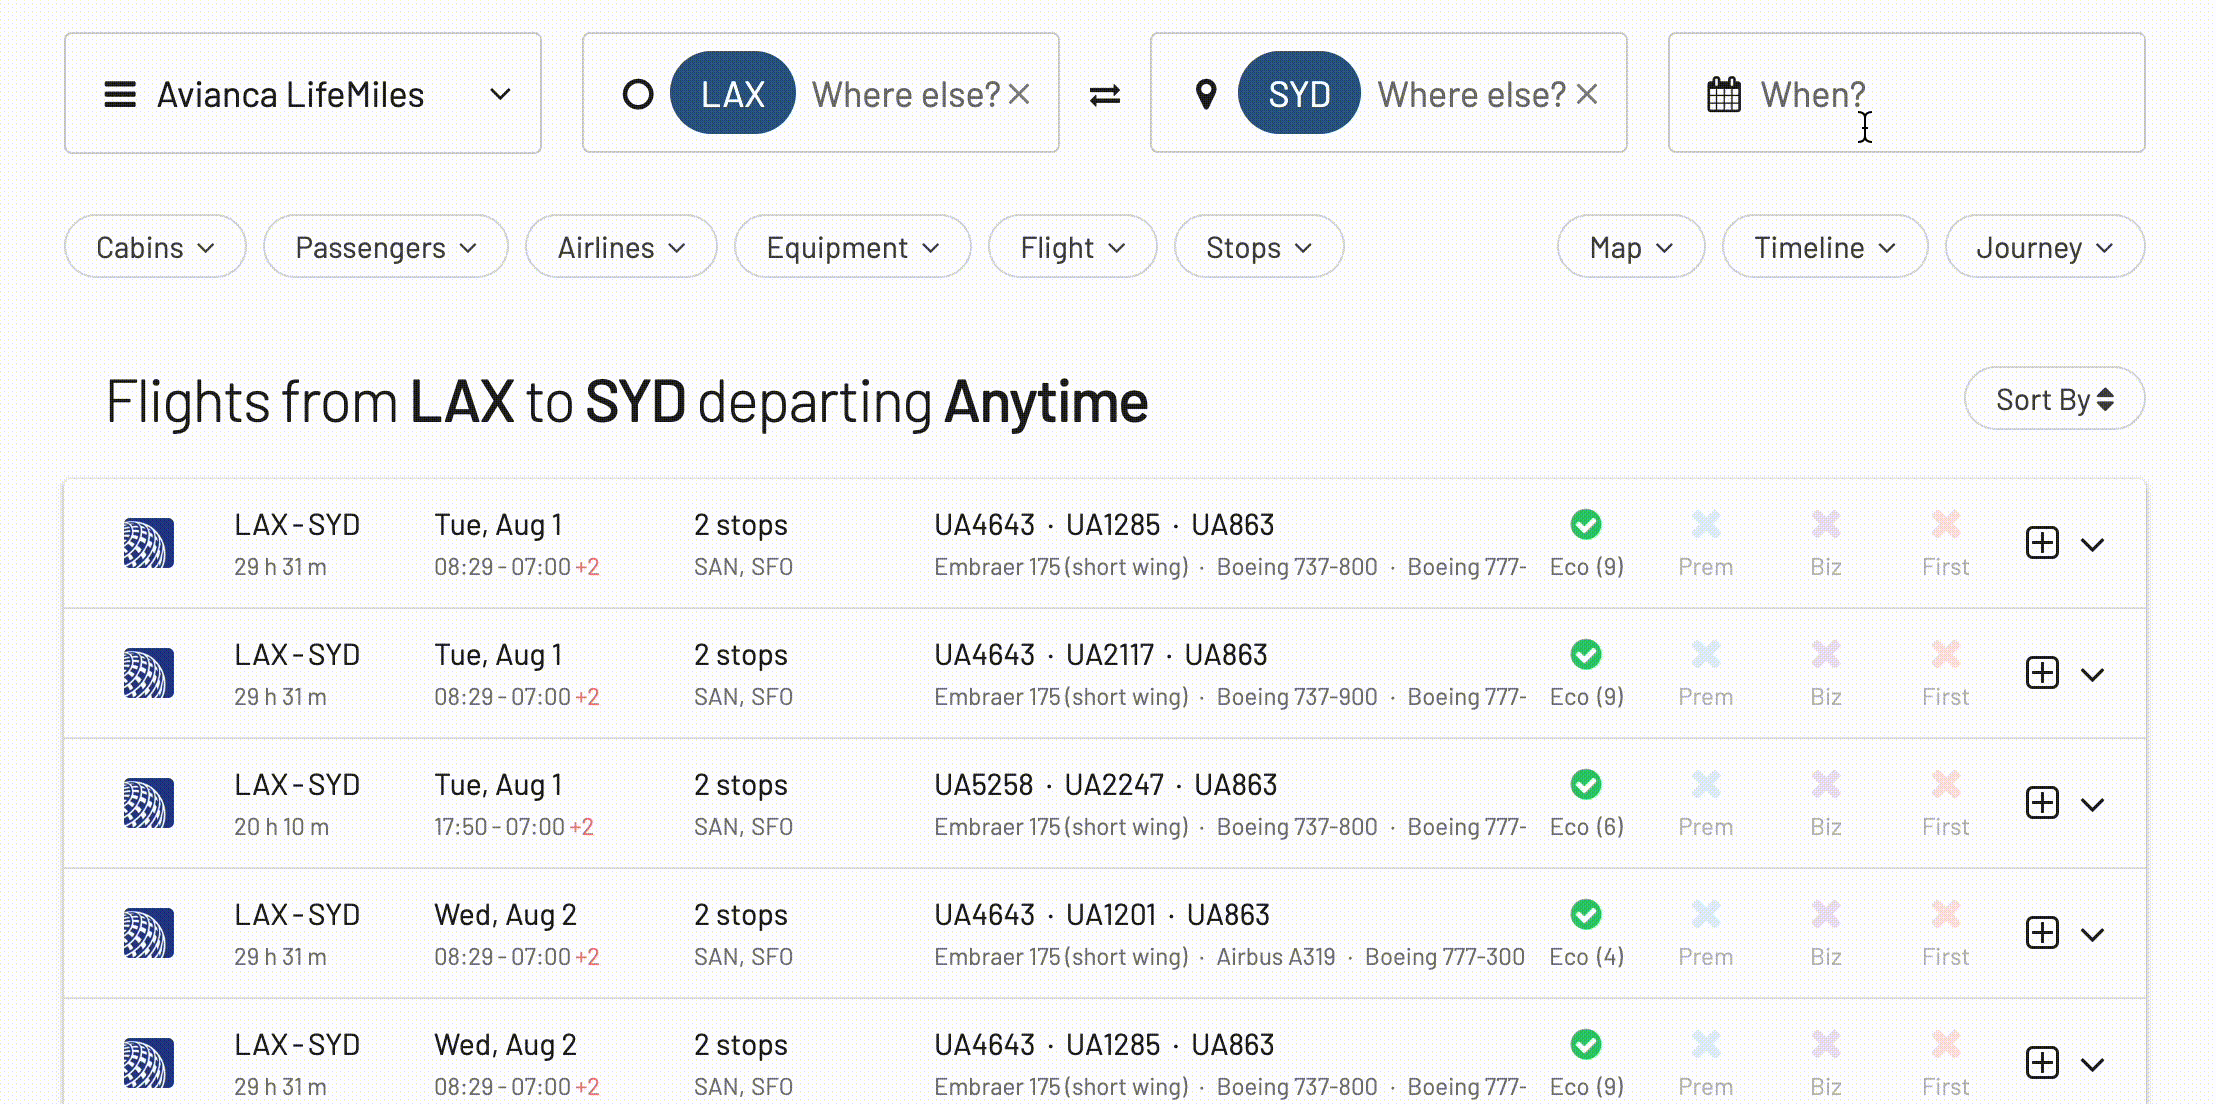Click the calendar icon in date field
The width and height of the screenshot is (2216, 1104).
click(1723, 95)
